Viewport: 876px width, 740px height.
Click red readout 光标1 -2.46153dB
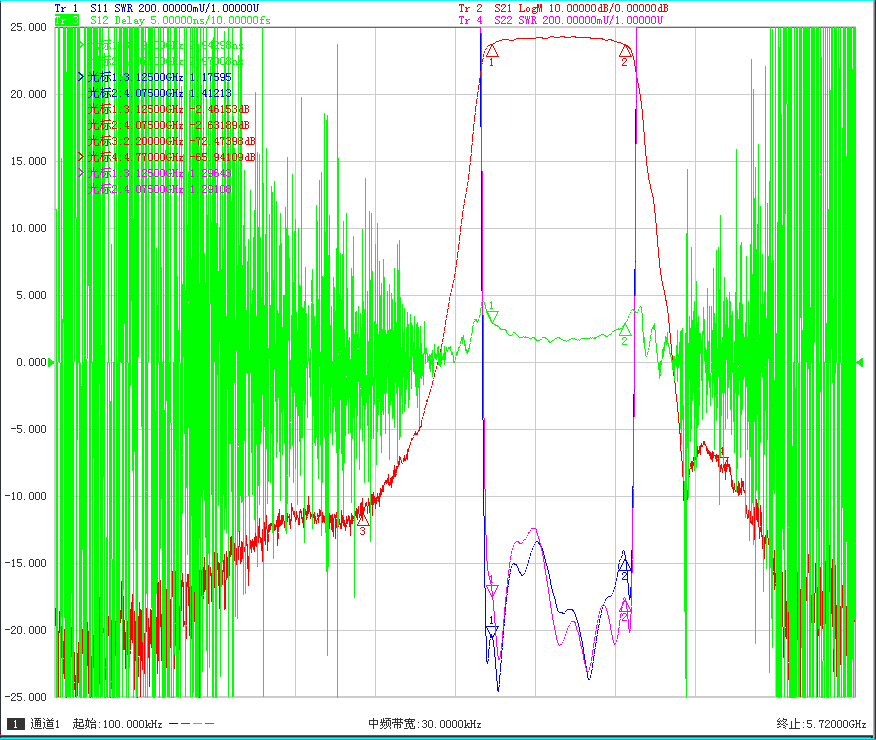pyautogui.click(x=168, y=109)
